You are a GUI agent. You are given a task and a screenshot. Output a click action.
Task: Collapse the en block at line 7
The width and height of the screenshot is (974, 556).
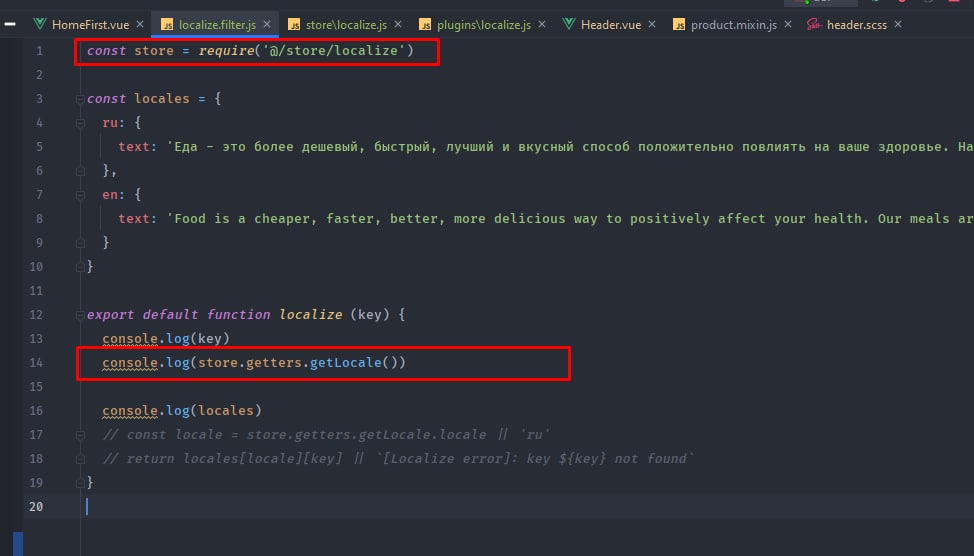click(80, 195)
